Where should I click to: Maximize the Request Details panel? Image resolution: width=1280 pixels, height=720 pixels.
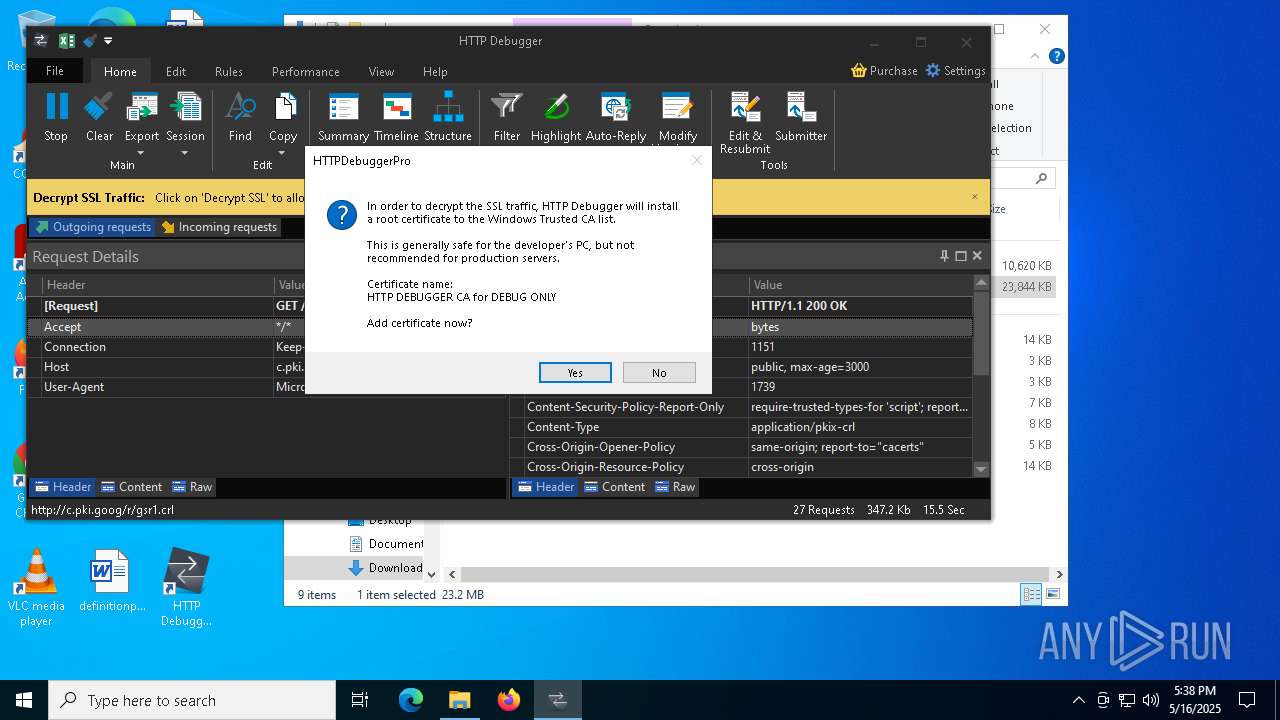961,256
